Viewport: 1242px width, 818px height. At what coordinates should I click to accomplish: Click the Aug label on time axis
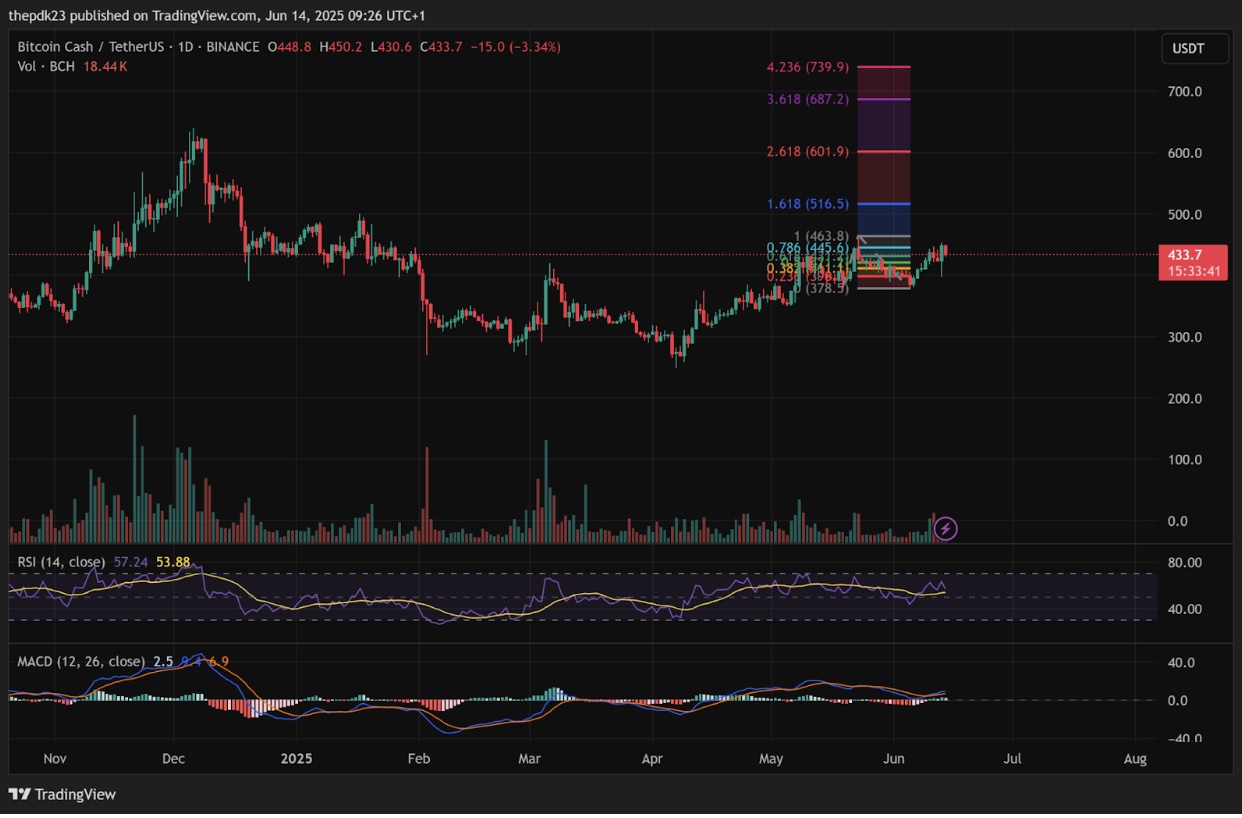tap(1135, 759)
